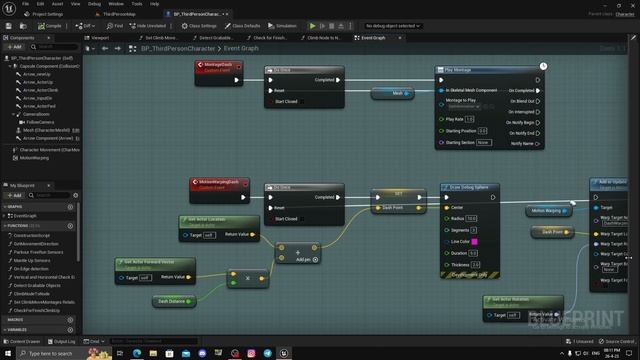The width and height of the screenshot is (640, 360).
Task: Click the Radius value on Draw Debug Sphere
Action: (x=471, y=218)
